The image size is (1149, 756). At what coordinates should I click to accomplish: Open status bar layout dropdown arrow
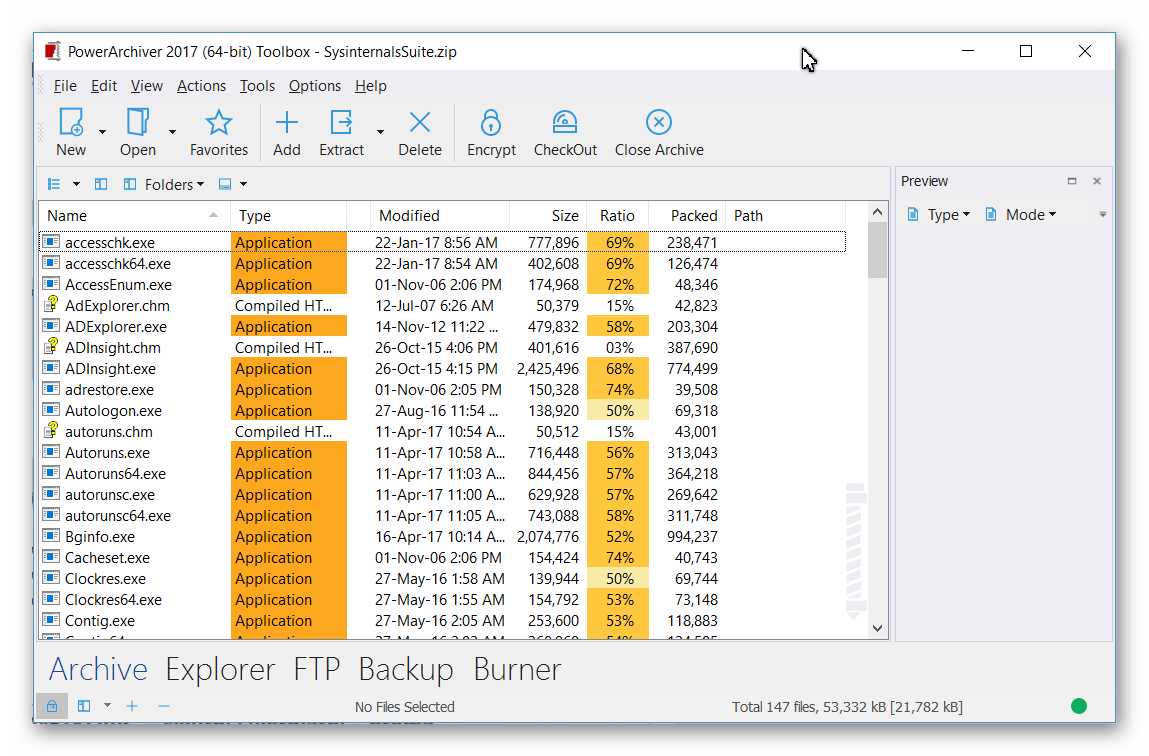click(x=107, y=705)
